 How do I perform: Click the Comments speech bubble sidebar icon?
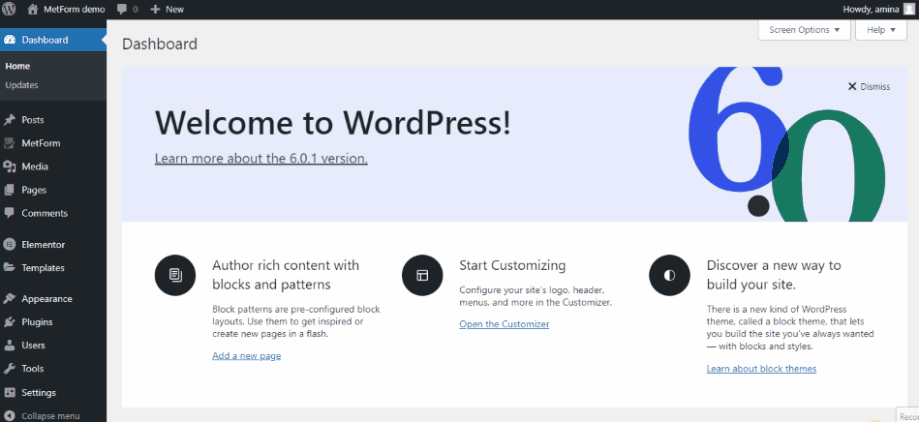click(x=9, y=213)
